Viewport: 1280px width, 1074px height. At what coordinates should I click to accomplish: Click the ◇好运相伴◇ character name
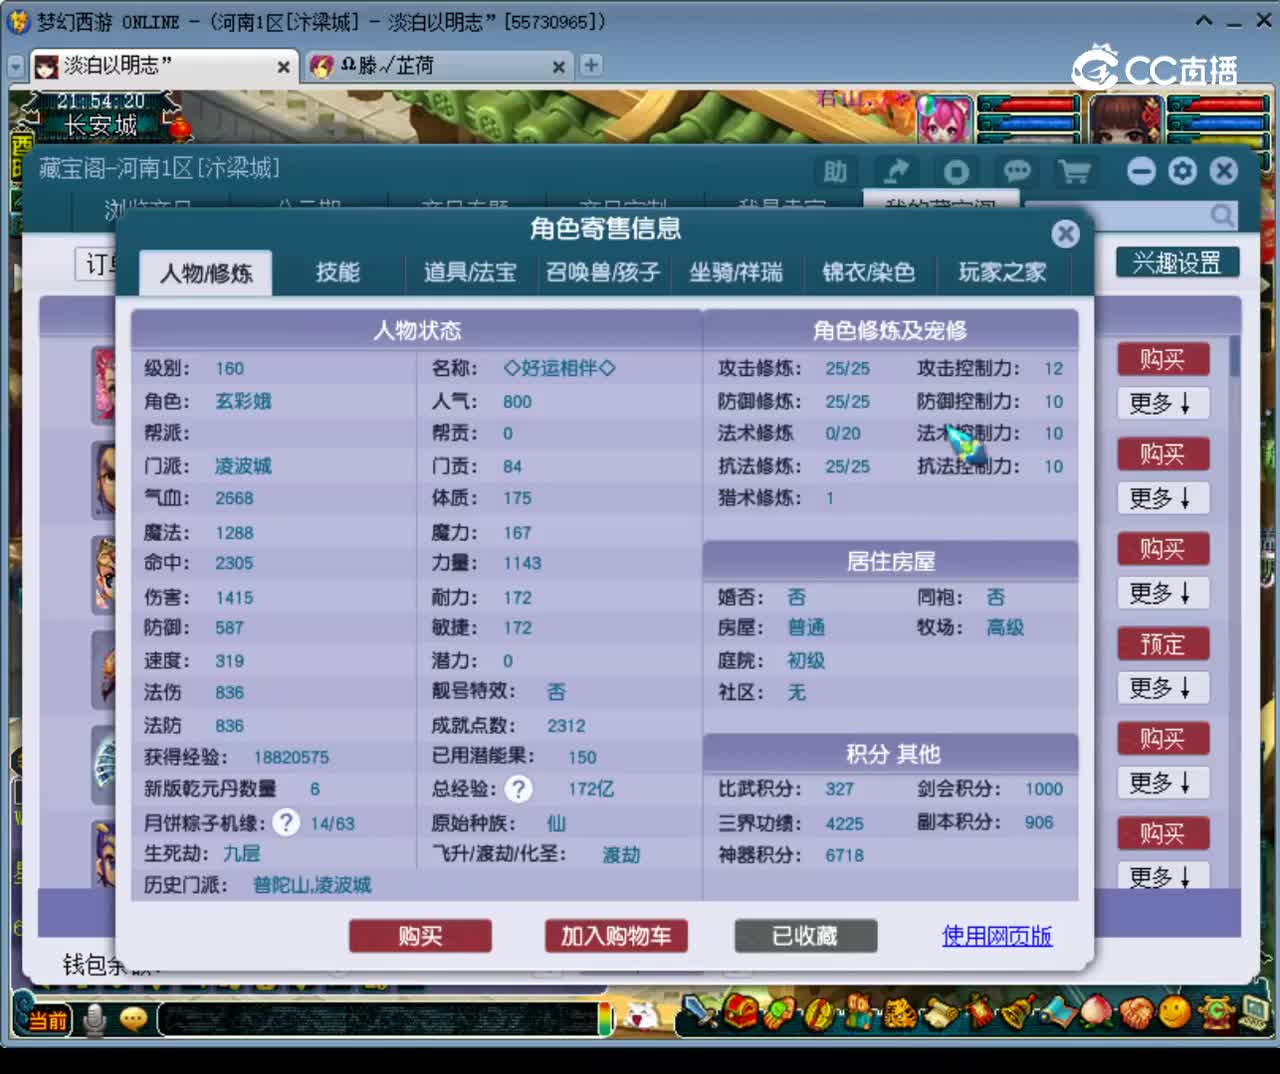point(559,368)
